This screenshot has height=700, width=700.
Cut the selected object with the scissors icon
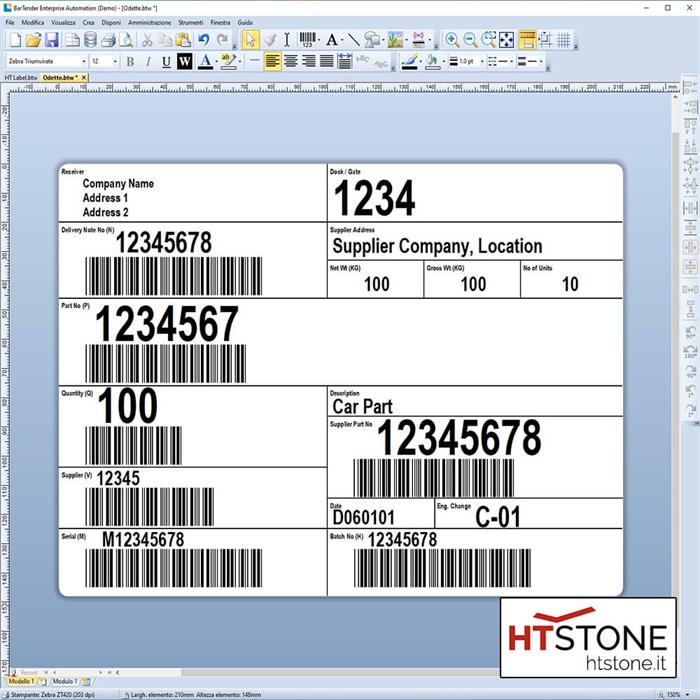(x=147, y=40)
